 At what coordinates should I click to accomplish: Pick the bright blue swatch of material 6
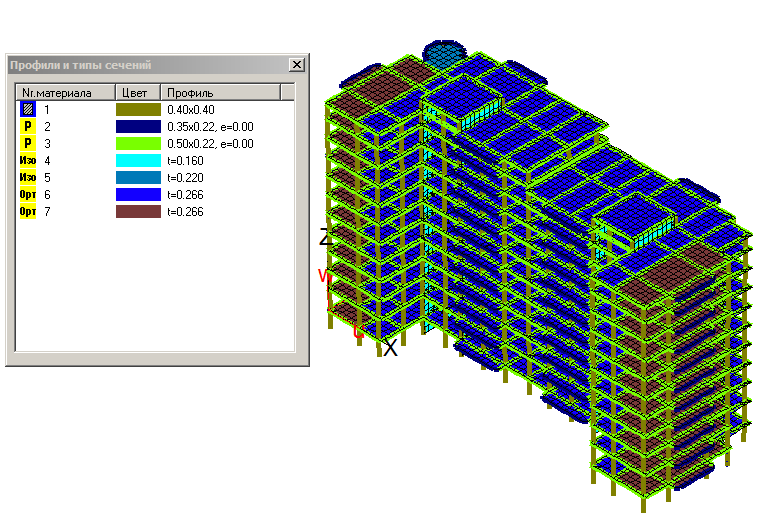click(138, 194)
